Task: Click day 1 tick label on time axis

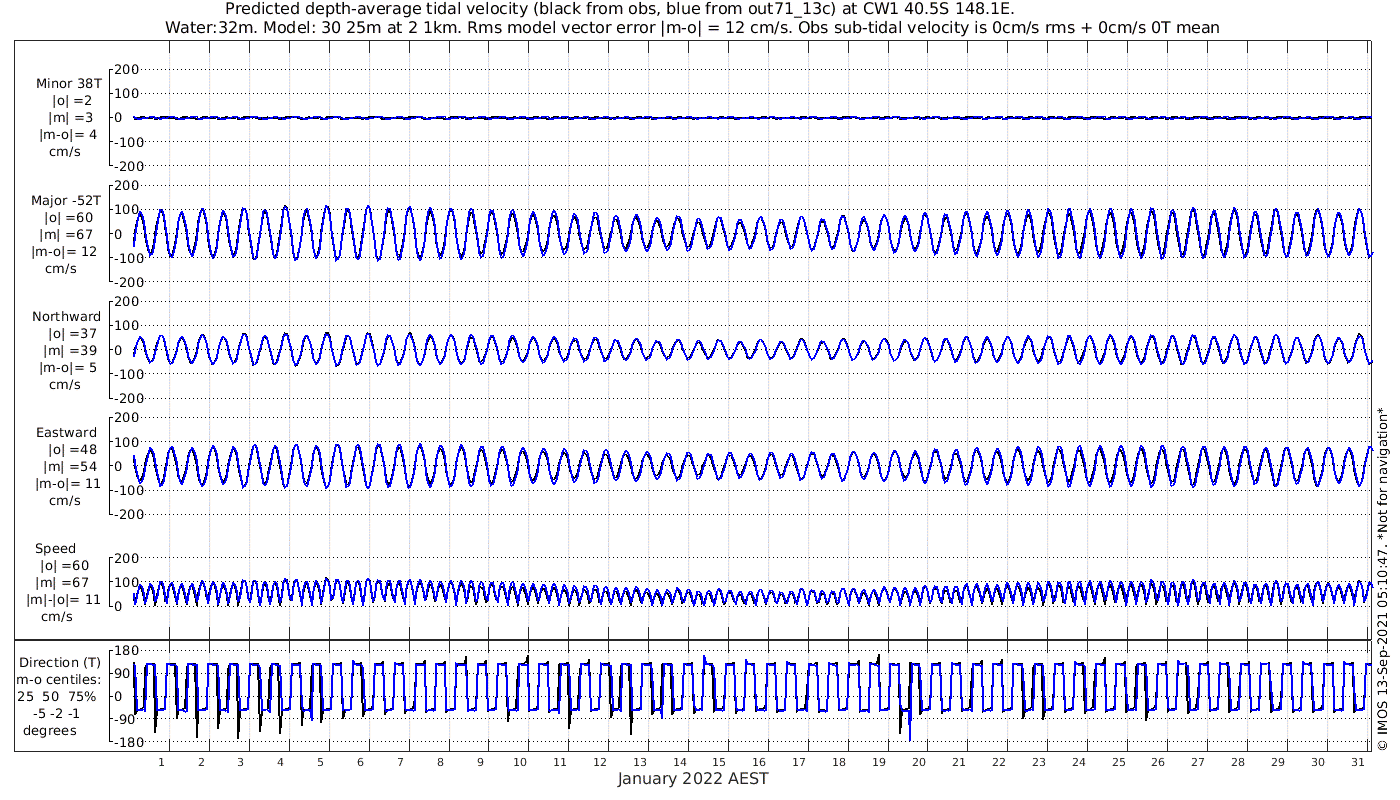Action: click(161, 762)
